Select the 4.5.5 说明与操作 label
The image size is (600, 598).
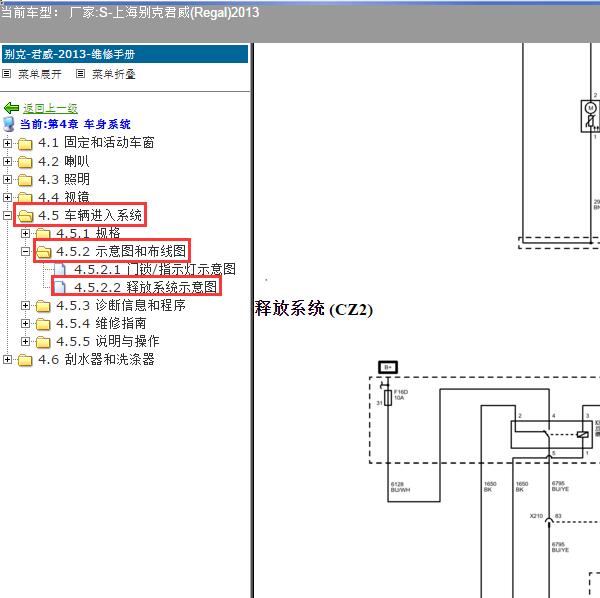[x=108, y=341]
